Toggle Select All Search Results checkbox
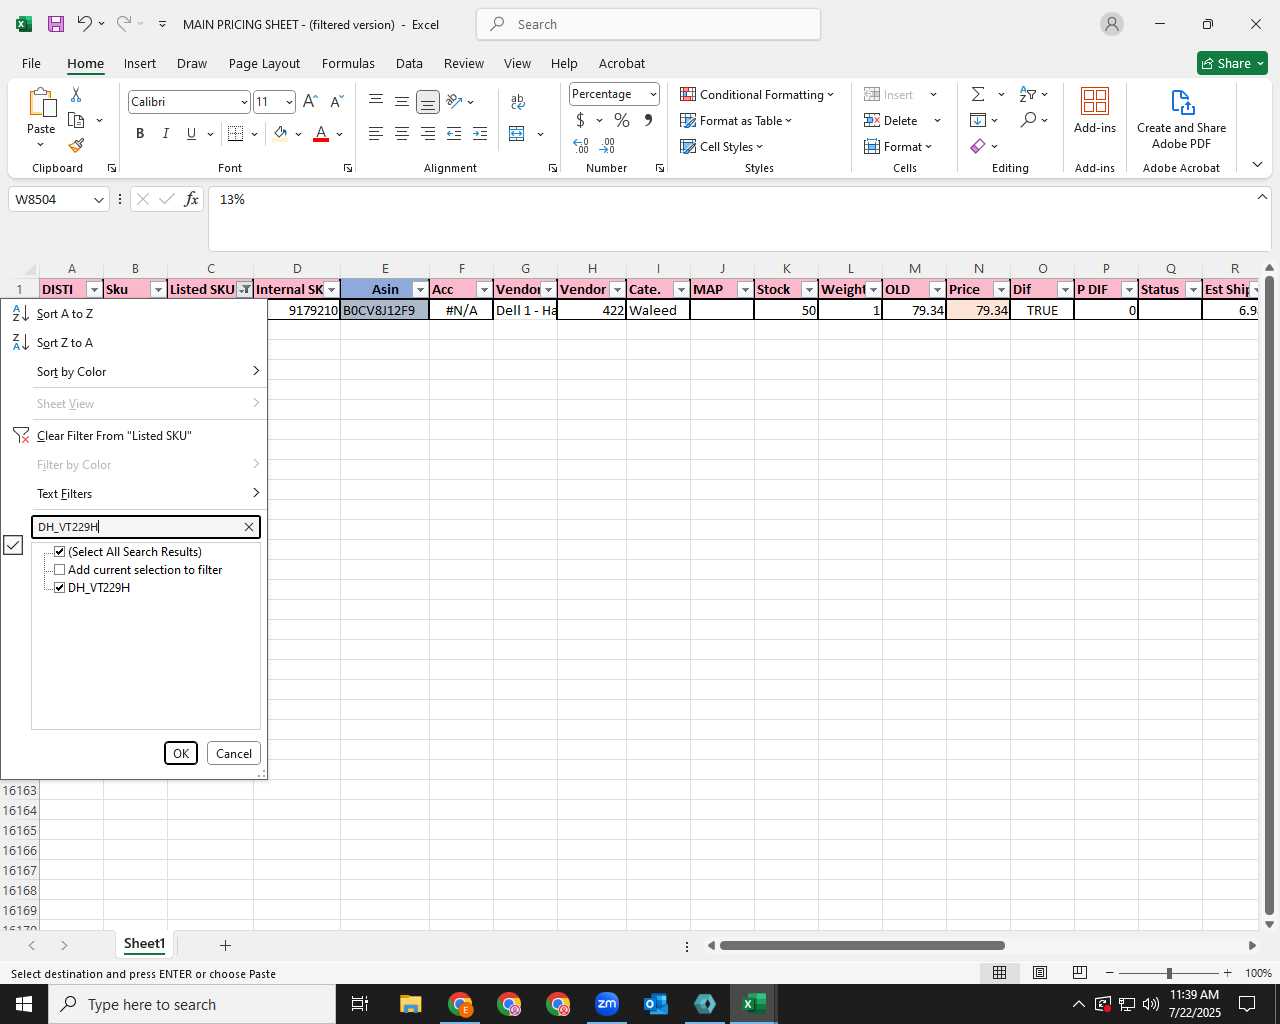1280x1024 pixels. (60, 552)
